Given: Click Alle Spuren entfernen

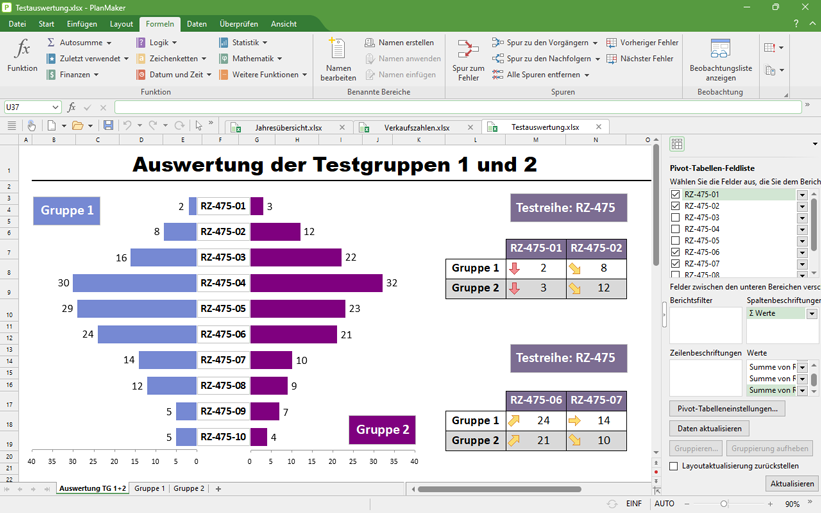Looking at the screenshot, I should 540,75.
